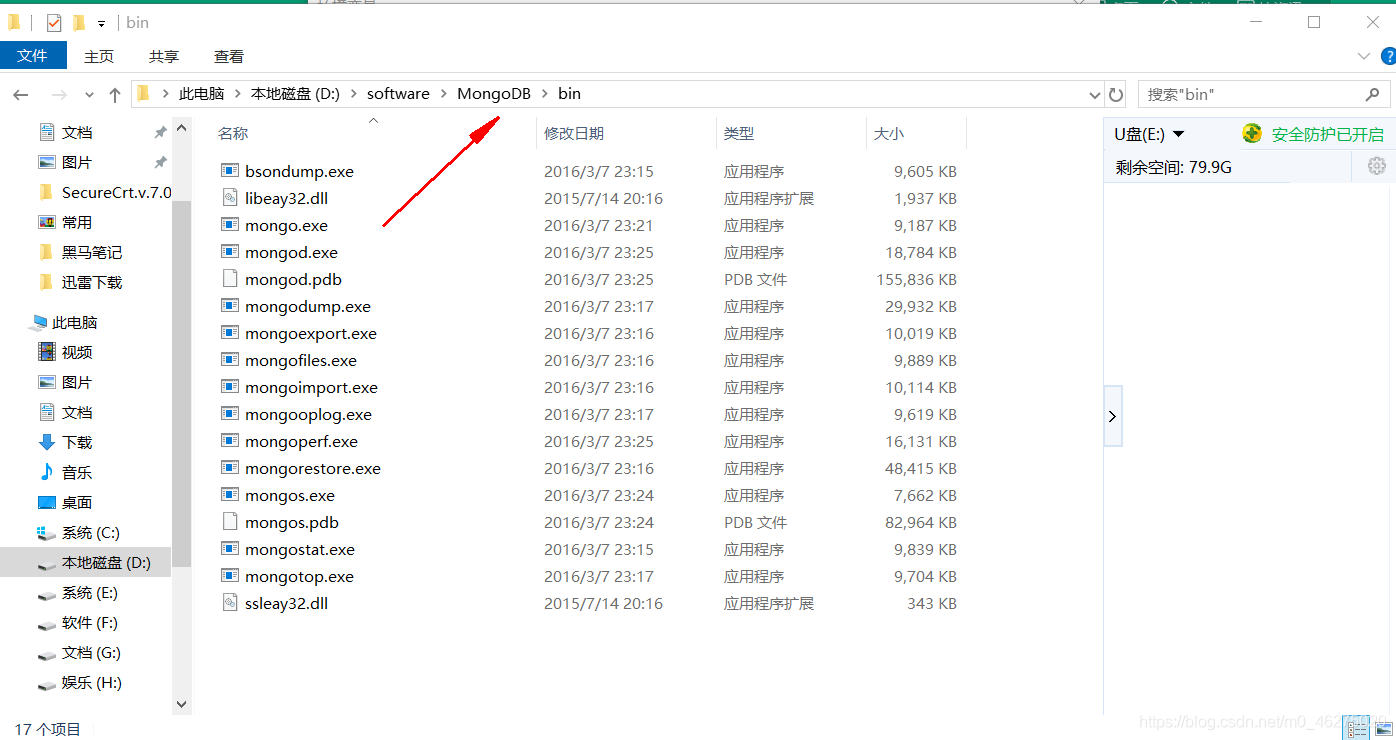Open the U盘(E:) dropdown
The height and width of the screenshot is (740, 1396).
1149,134
